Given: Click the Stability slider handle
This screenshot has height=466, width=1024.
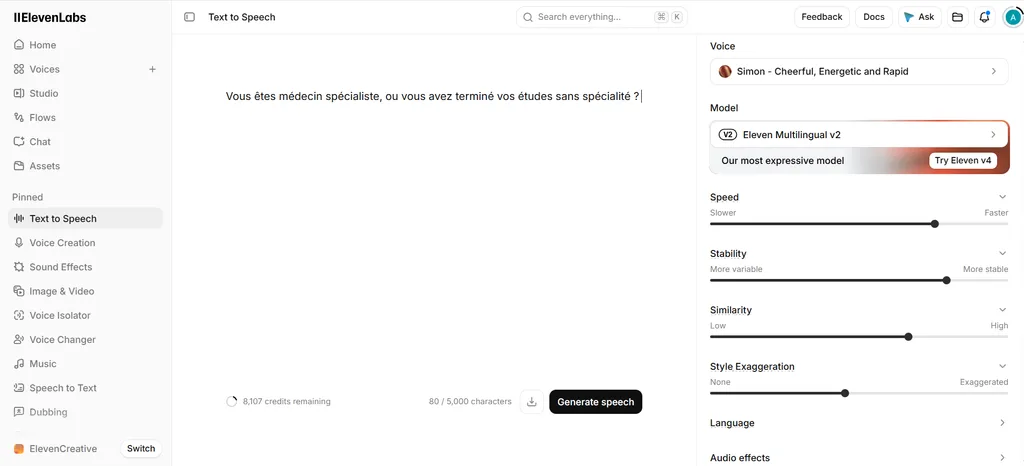Looking at the screenshot, I should click(946, 280).
